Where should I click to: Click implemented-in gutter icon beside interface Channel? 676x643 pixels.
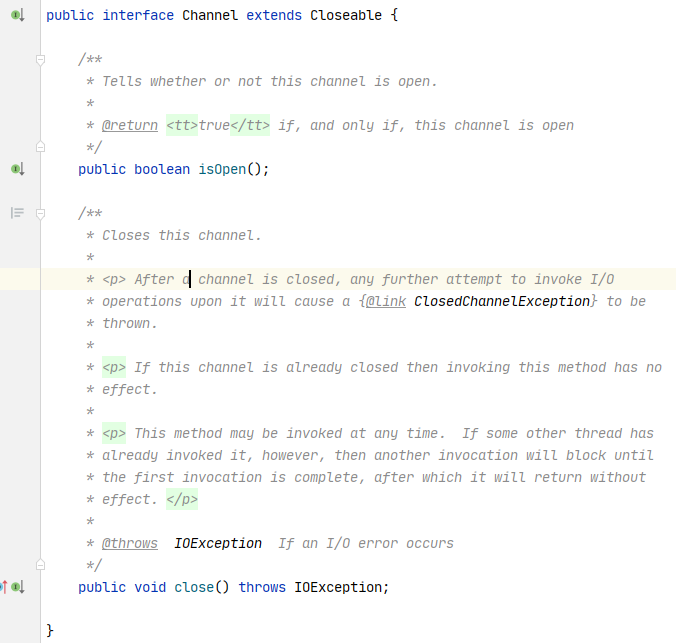(18, 15)
